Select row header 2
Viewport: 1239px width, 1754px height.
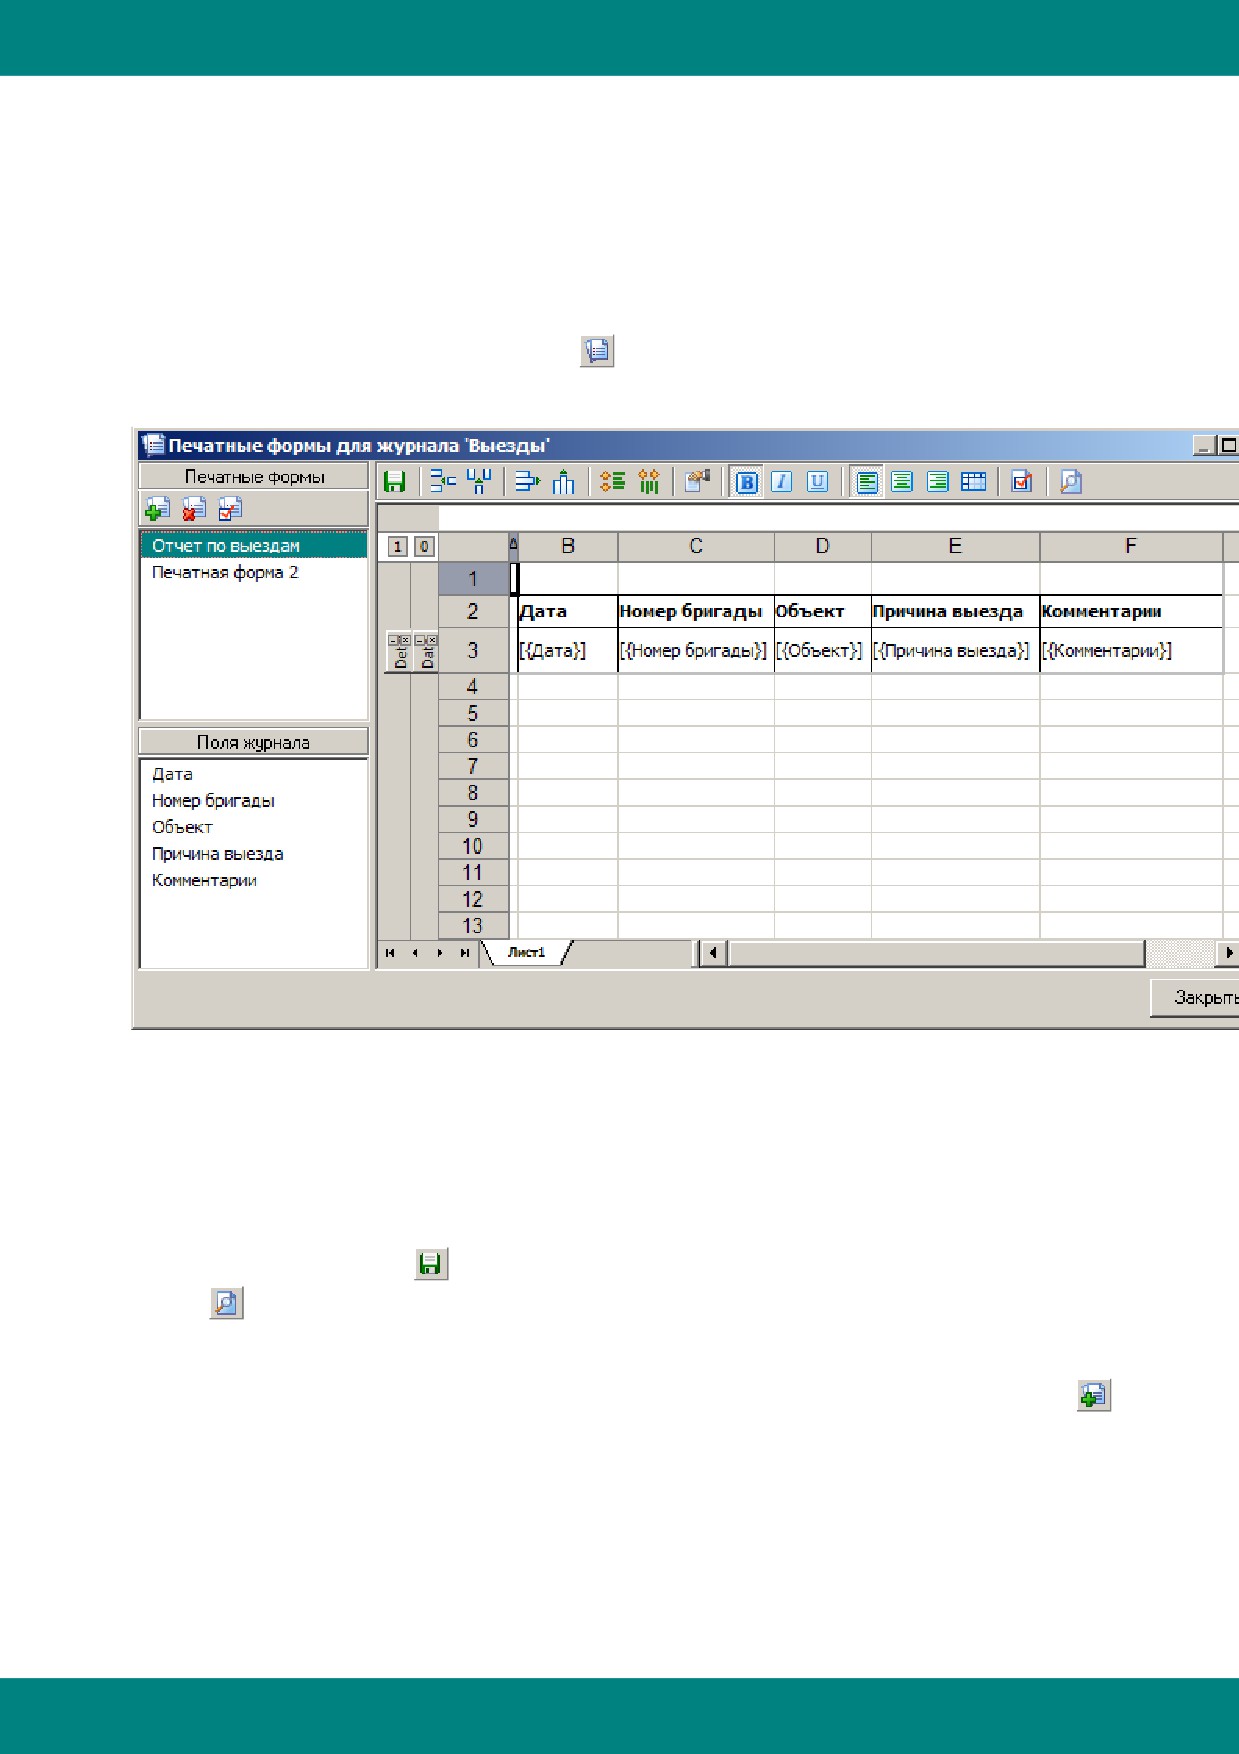473,611
